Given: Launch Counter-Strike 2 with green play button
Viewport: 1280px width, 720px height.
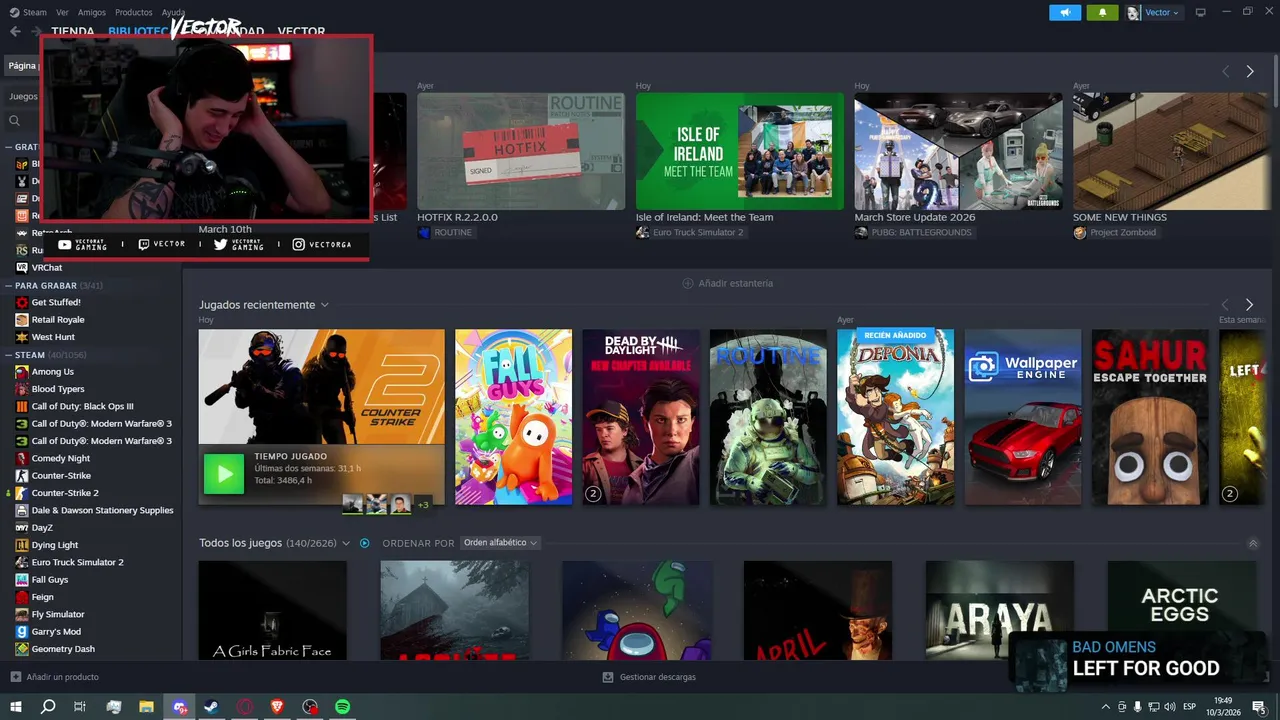Looking at the screenshot, I should point(223,473).
